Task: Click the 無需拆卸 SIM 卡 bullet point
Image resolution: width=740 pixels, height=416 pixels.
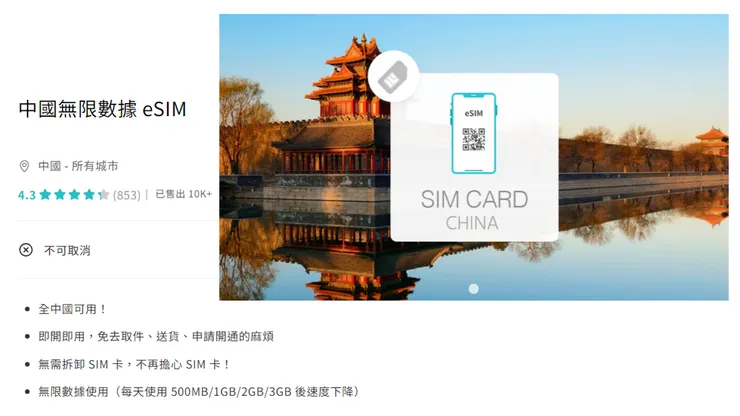Action: (x=134, y=365)
